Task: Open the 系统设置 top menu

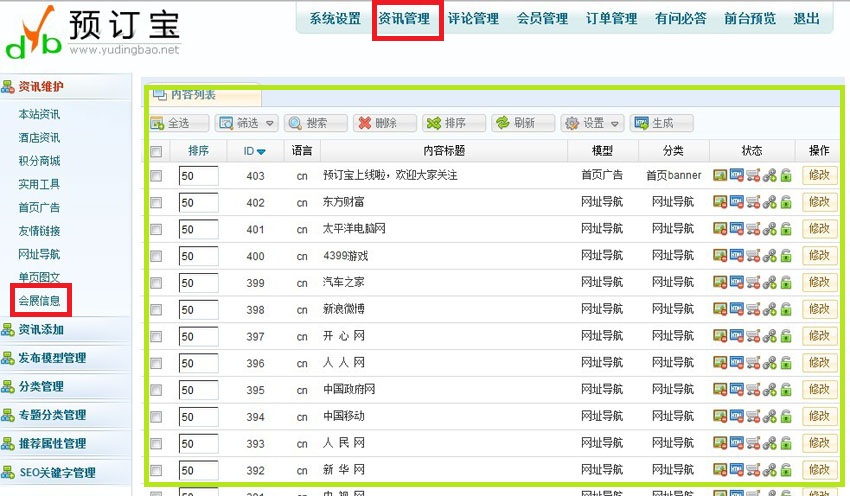Action: [335, 19]
